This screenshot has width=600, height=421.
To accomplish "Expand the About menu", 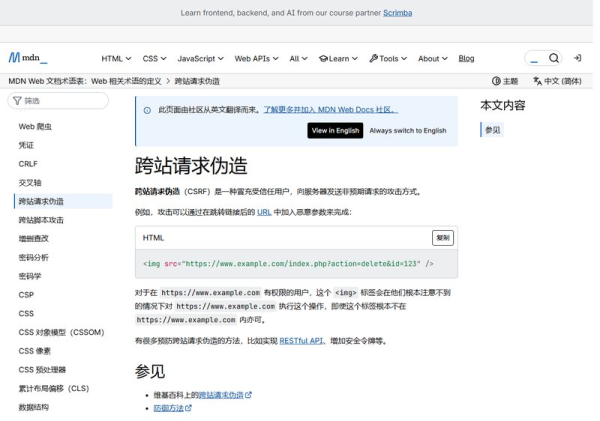I will pos(433,59).
